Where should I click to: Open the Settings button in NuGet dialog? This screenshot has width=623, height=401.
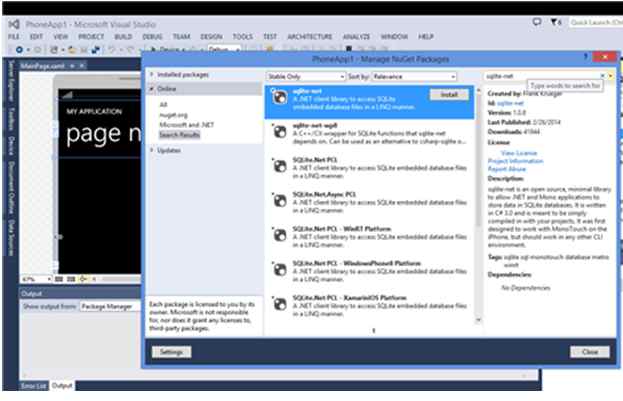click(171, 352)
